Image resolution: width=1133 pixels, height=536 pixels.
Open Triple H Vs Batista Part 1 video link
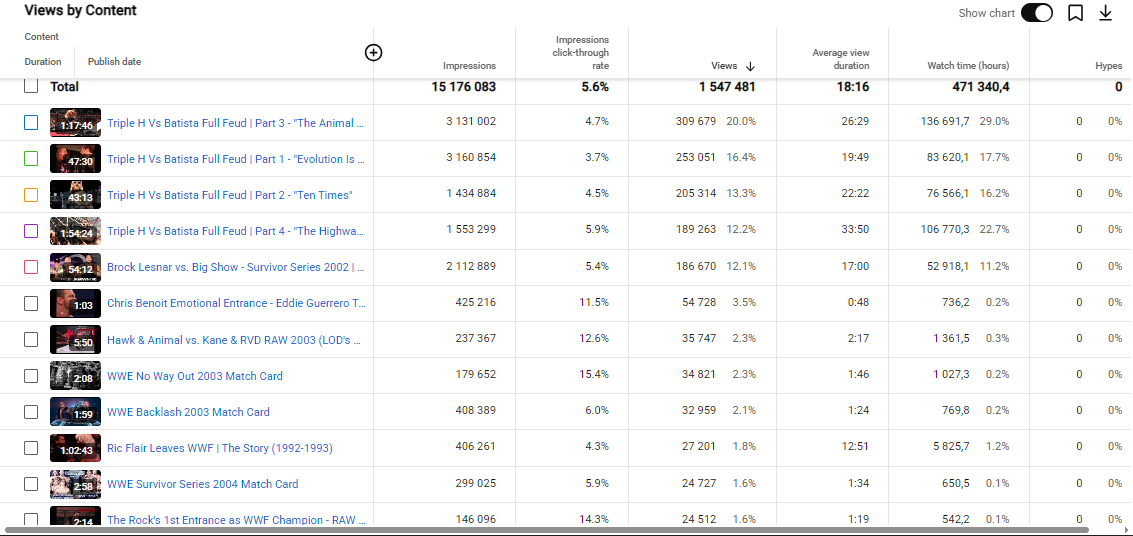(x=236, y=159)
